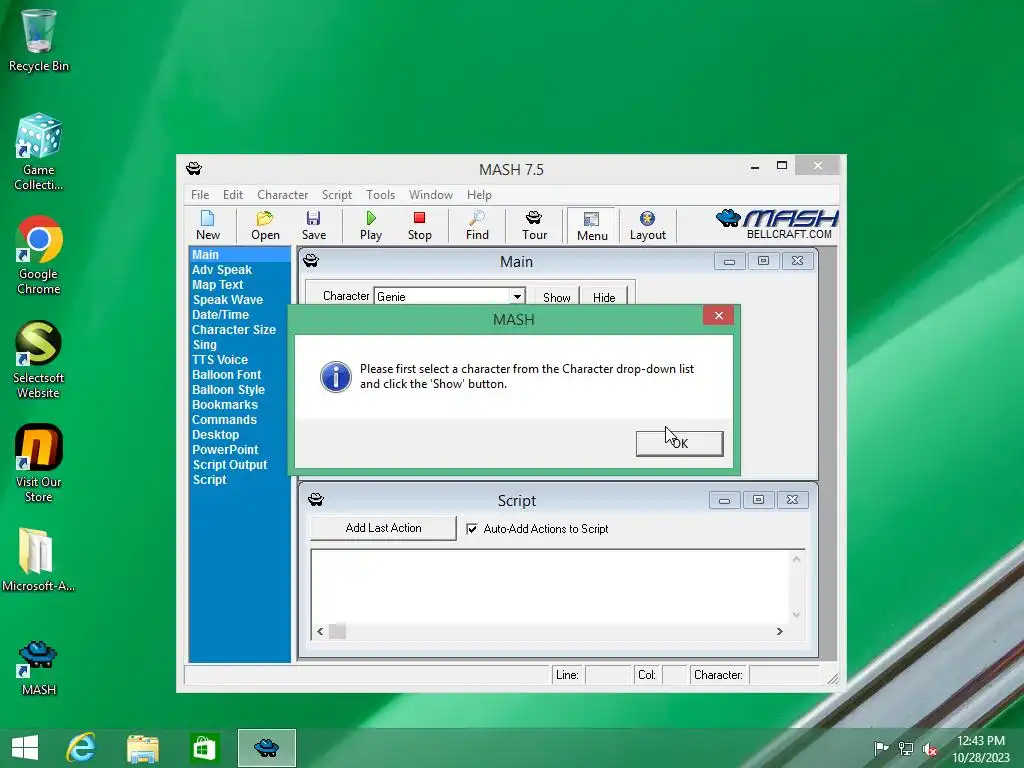Open the Help menu
The image size is (1024, 768).
(x=479, y=195)
